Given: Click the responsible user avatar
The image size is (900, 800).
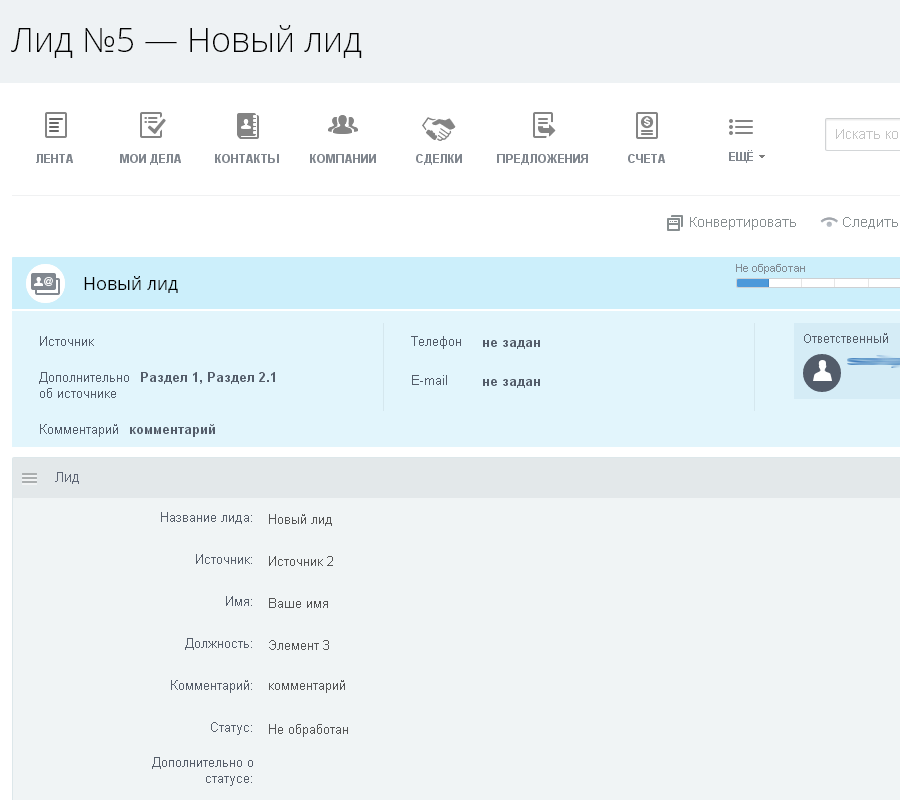Looking at the screenshot, I should (822, 373).
